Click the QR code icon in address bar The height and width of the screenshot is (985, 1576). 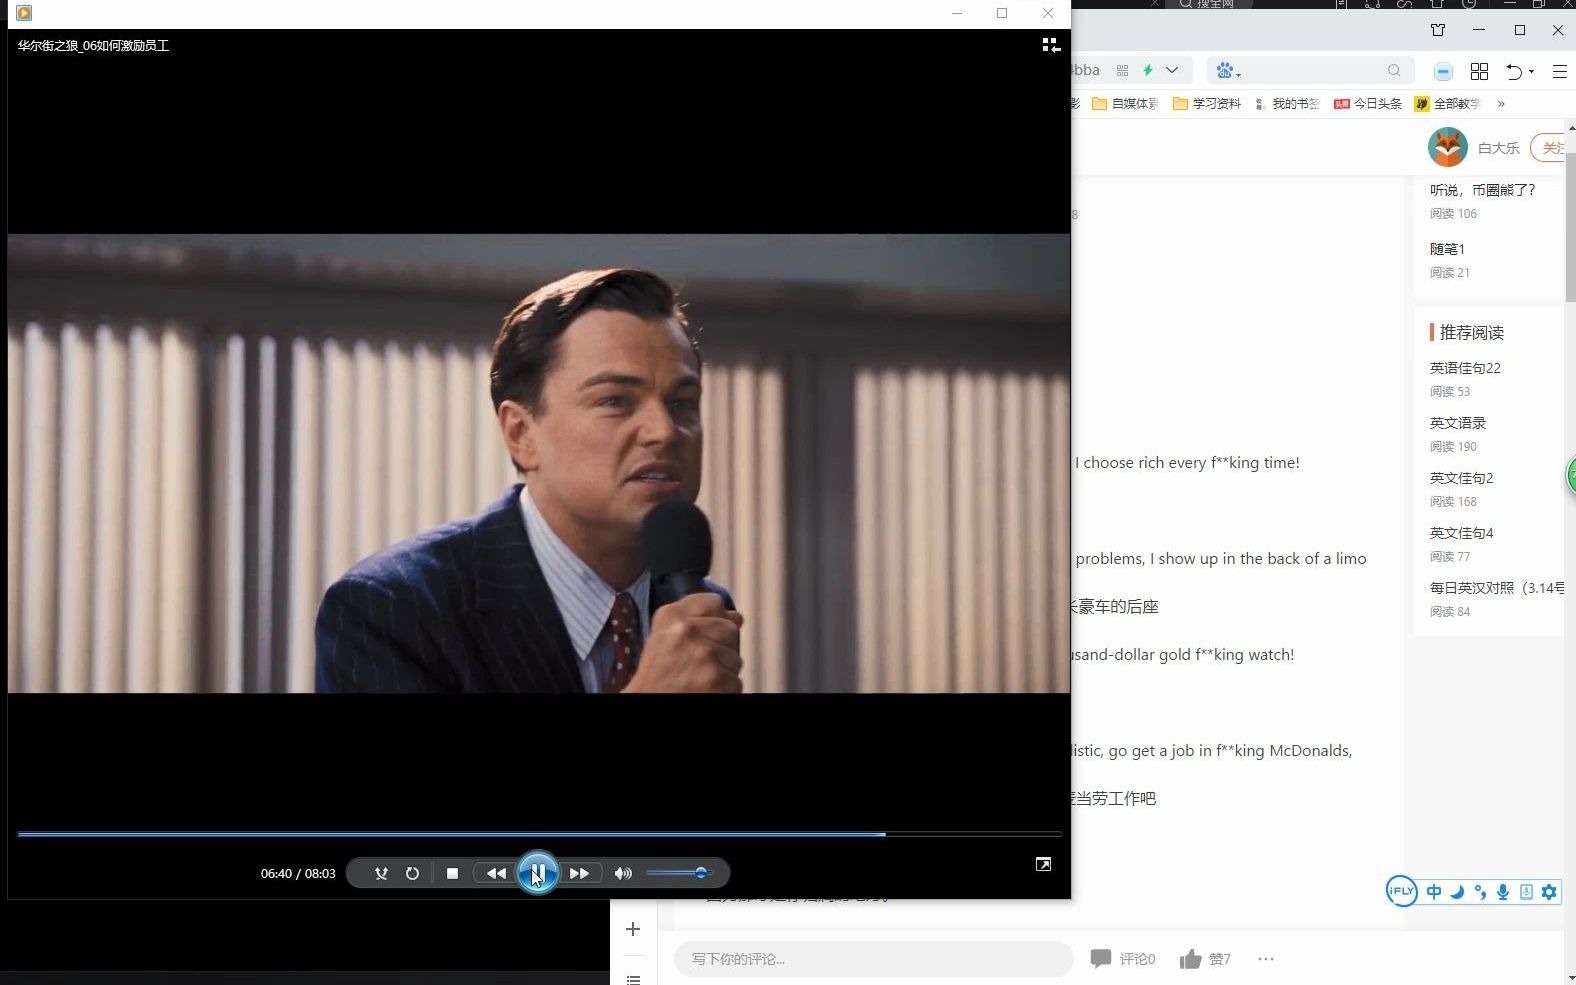[x=1122, y=71]
